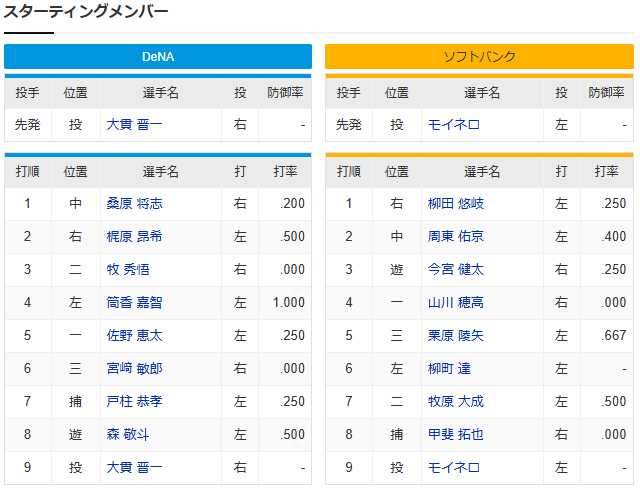Click DeNA lineup 打順 column header

[28, 172]
